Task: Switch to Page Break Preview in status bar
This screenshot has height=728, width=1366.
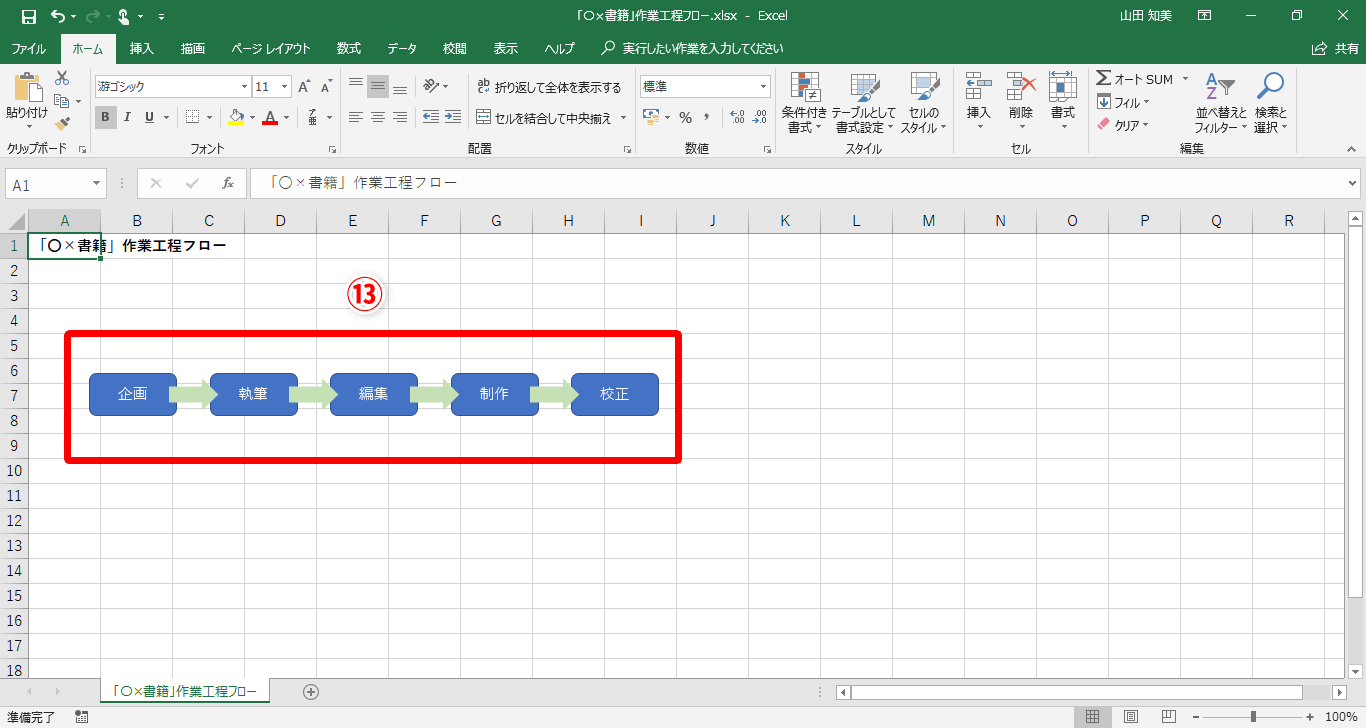Action: (1168, 717)
